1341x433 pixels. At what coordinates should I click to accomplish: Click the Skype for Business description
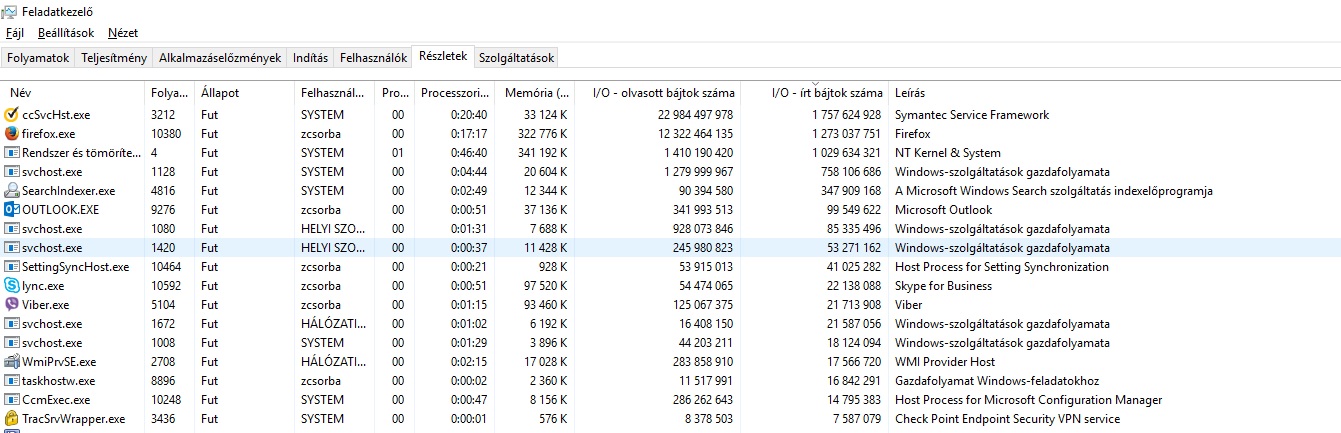pyautogui.click(x=943, y=286)
